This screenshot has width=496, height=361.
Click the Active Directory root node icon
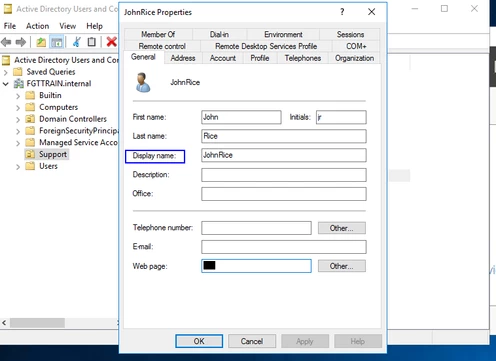point(6,60)
